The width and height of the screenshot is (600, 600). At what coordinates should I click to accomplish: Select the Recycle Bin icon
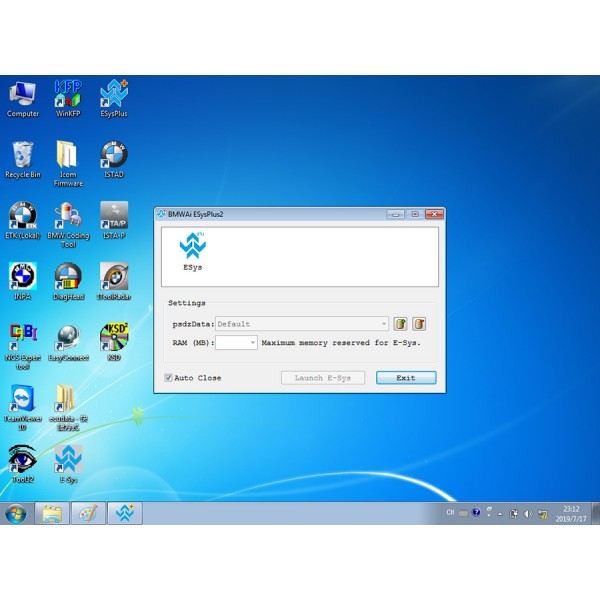[23, 160]
